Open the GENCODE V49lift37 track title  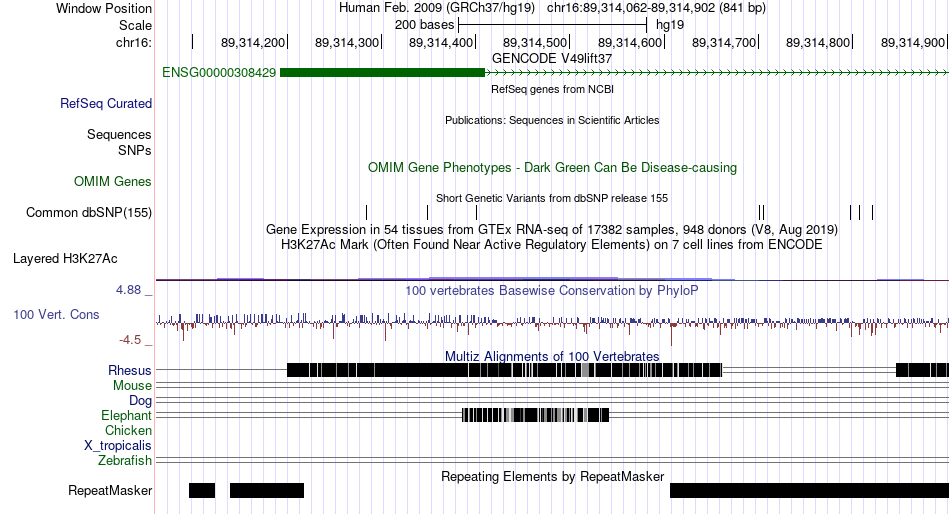tap(552, 59)
